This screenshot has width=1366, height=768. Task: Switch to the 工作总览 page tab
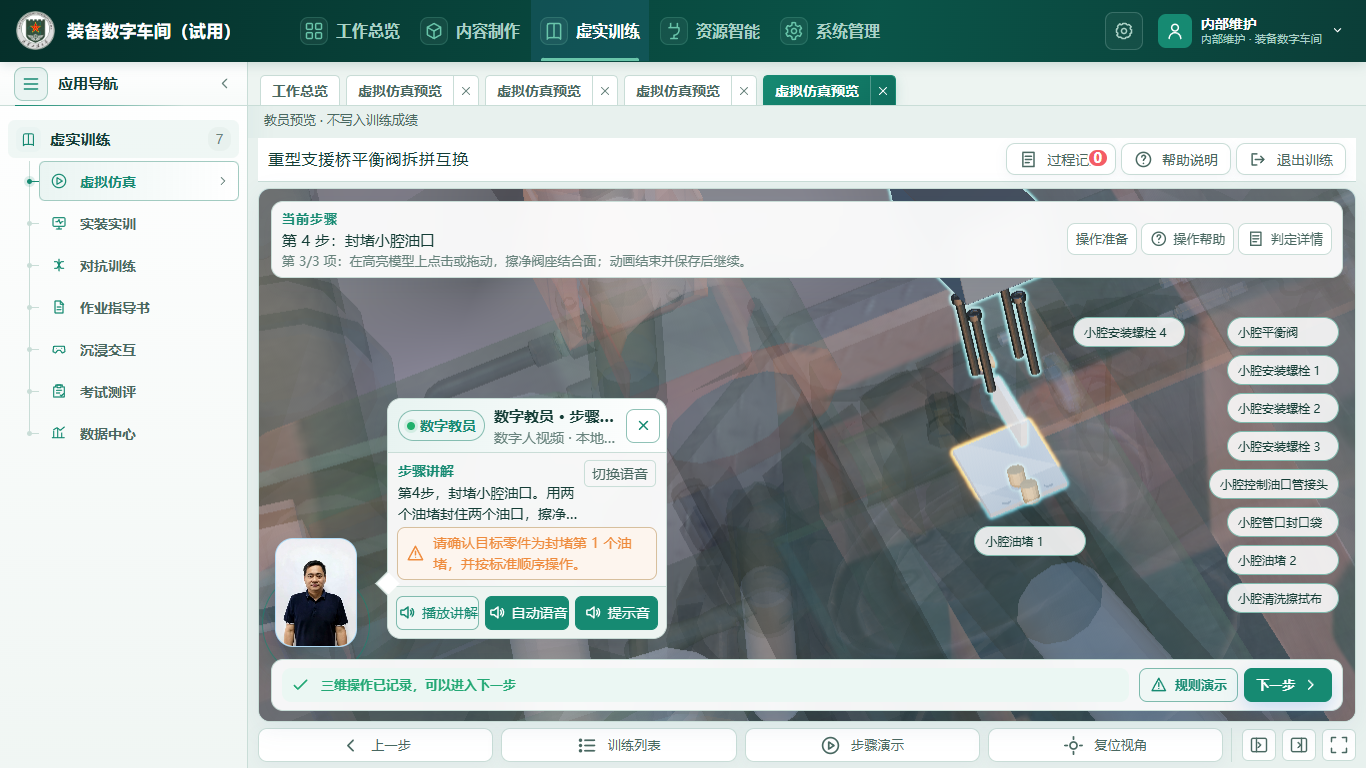click(x=300, y=91)
